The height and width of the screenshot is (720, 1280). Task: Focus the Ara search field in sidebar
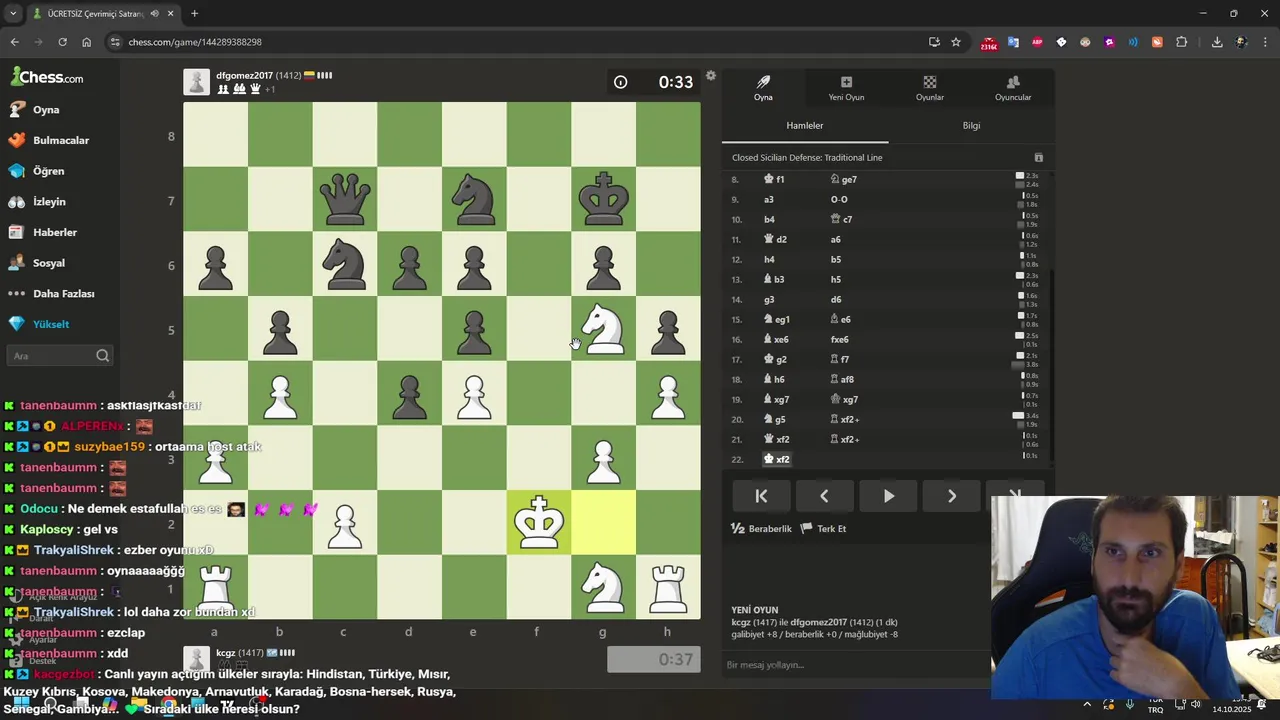coord(60,355)
